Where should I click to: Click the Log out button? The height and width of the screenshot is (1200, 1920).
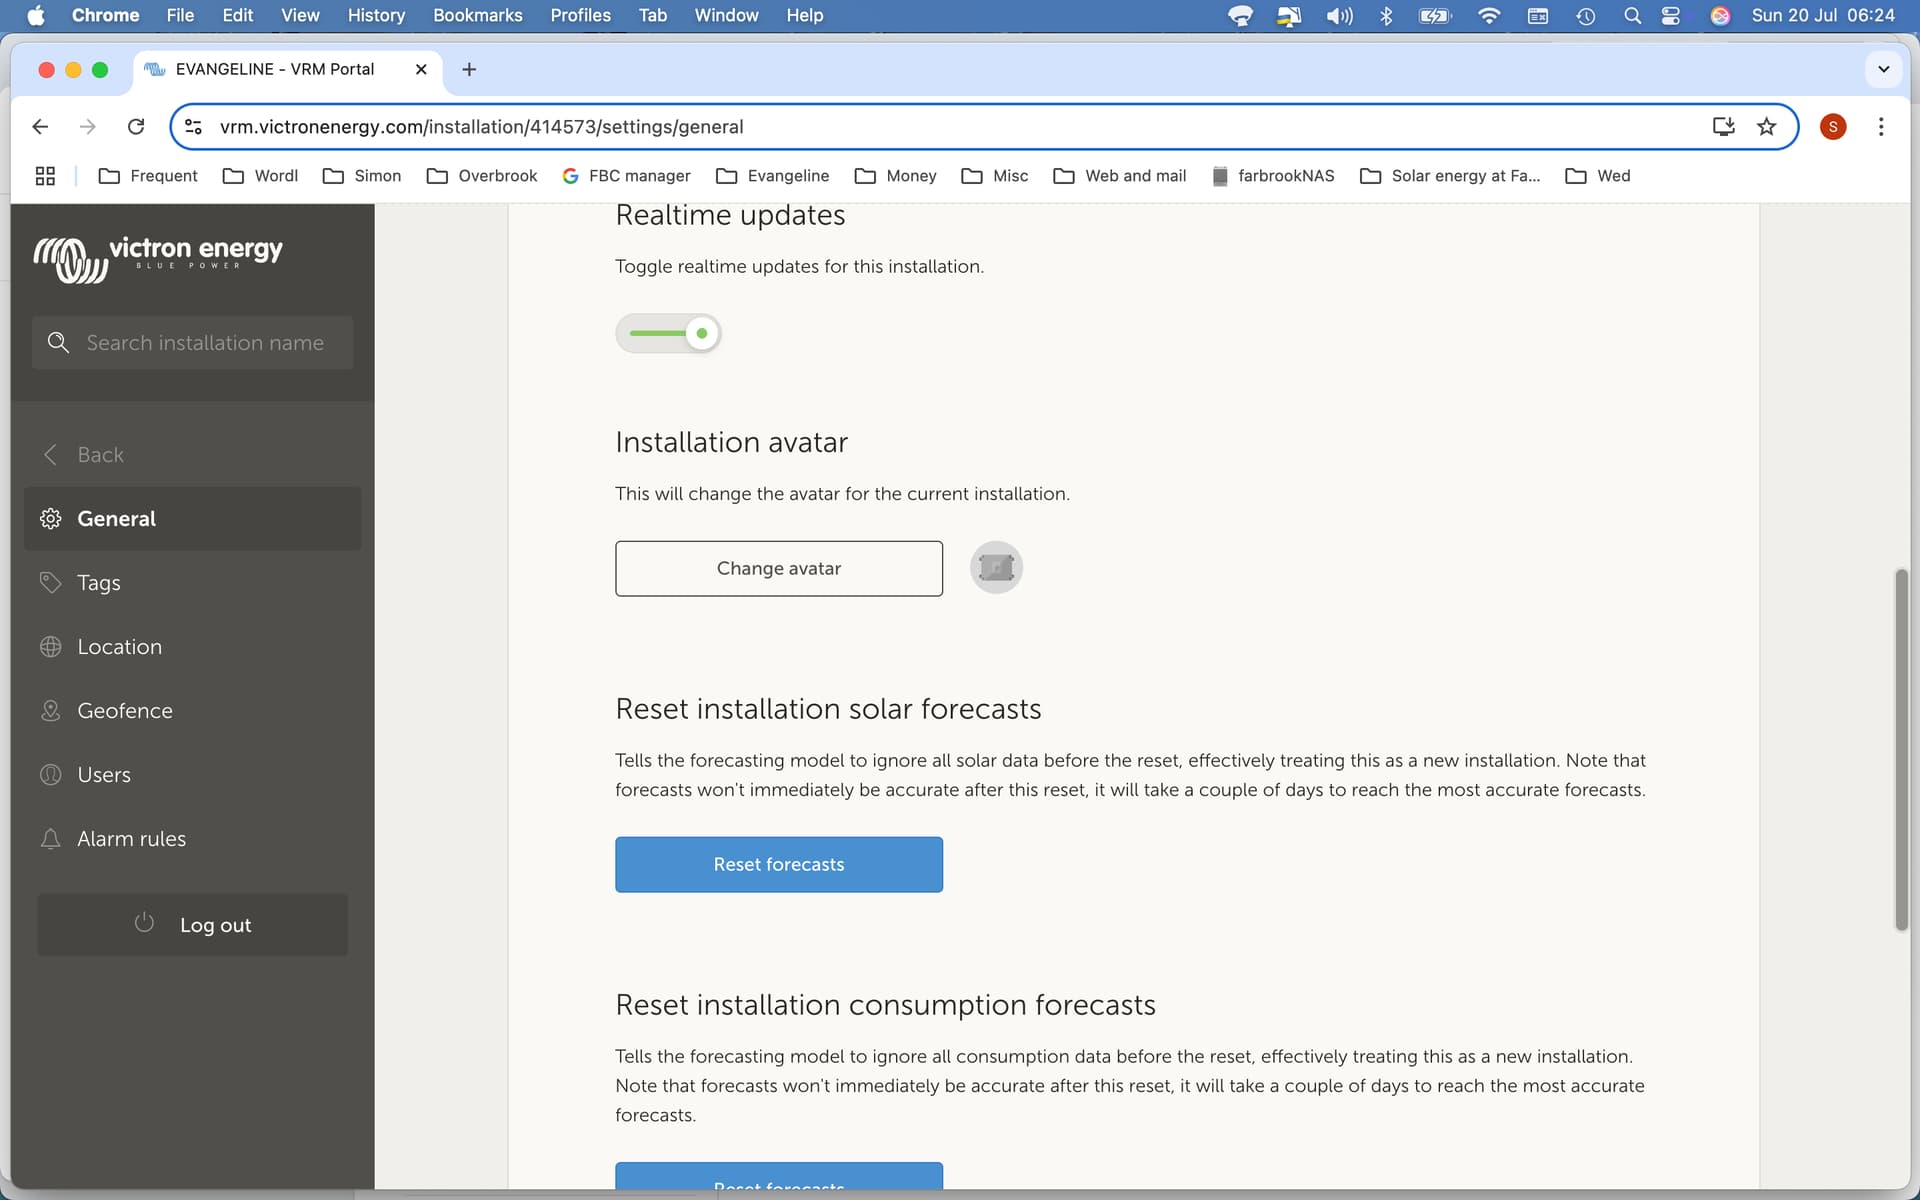pyautogui.click(x=193, y=925)
